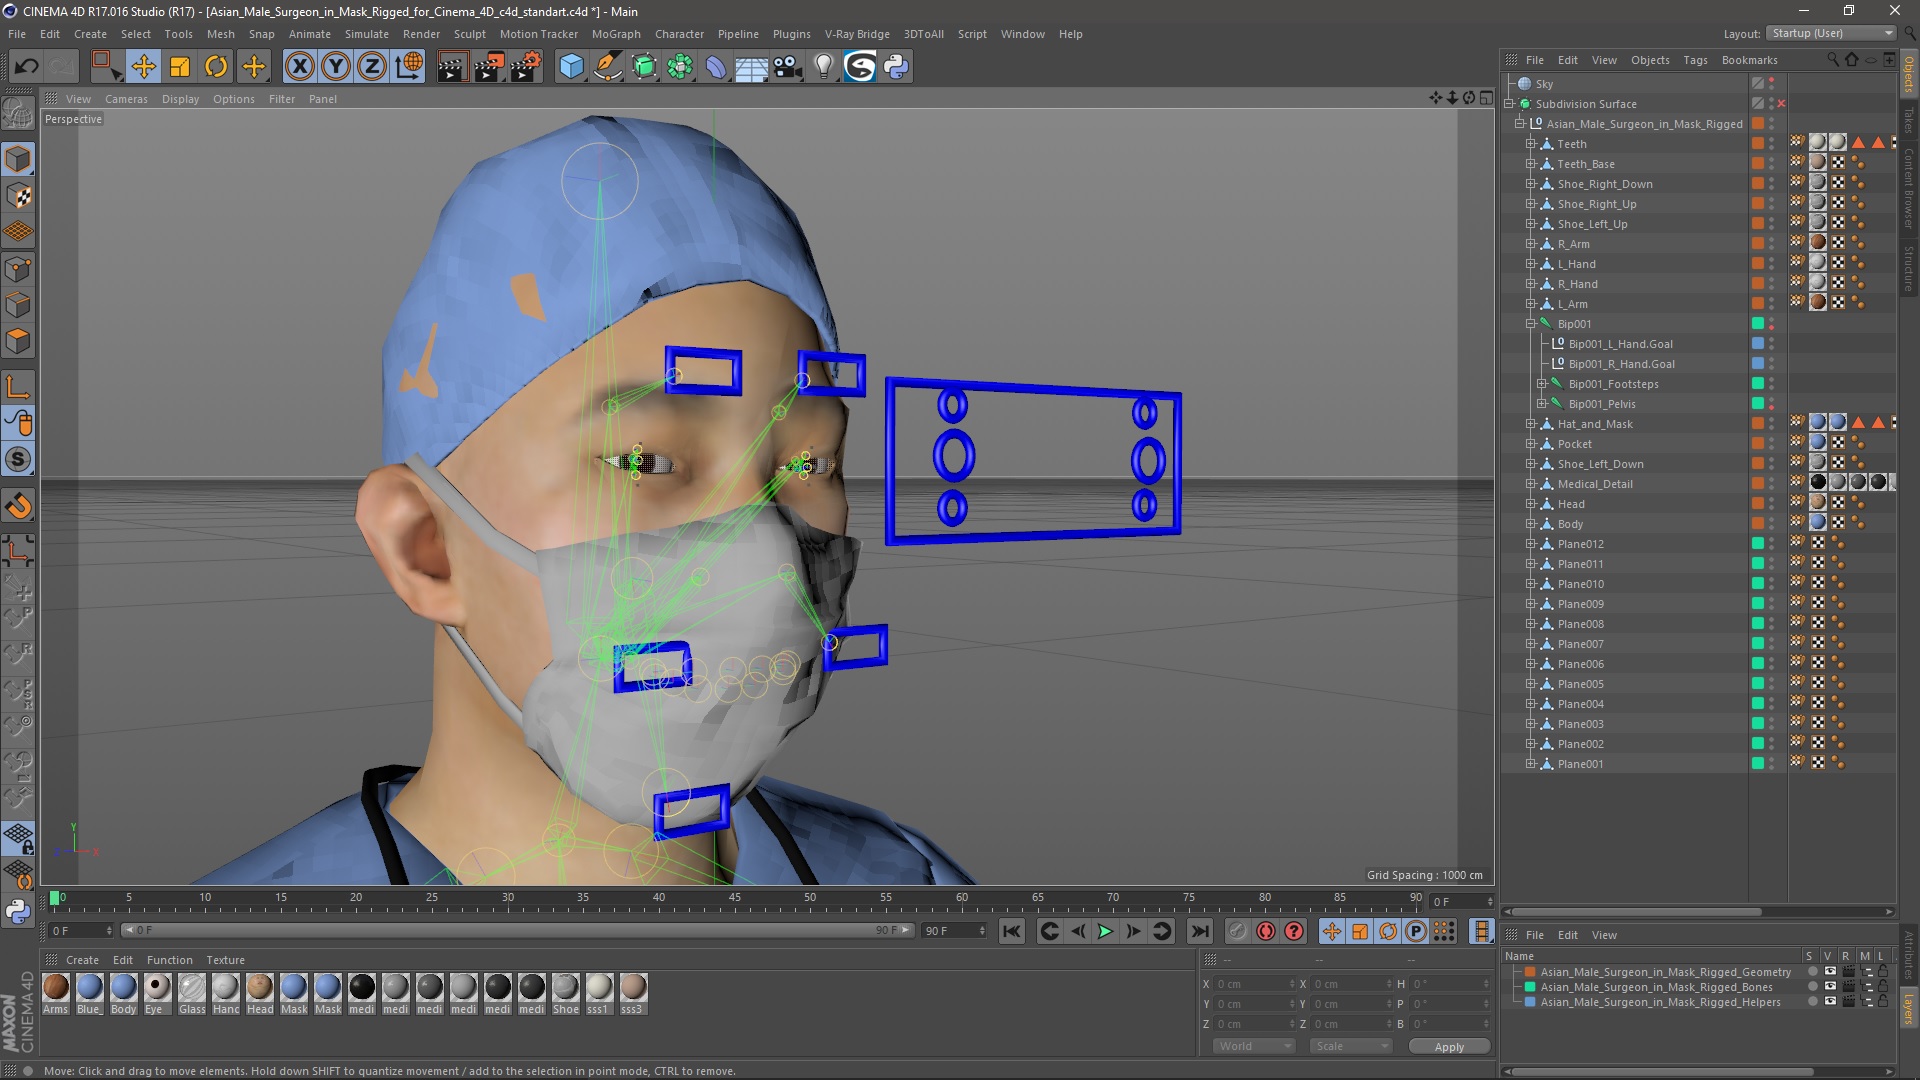1920x1080 pixels.
Task: Select the Sky object in tree
Action: point(1544,84)
